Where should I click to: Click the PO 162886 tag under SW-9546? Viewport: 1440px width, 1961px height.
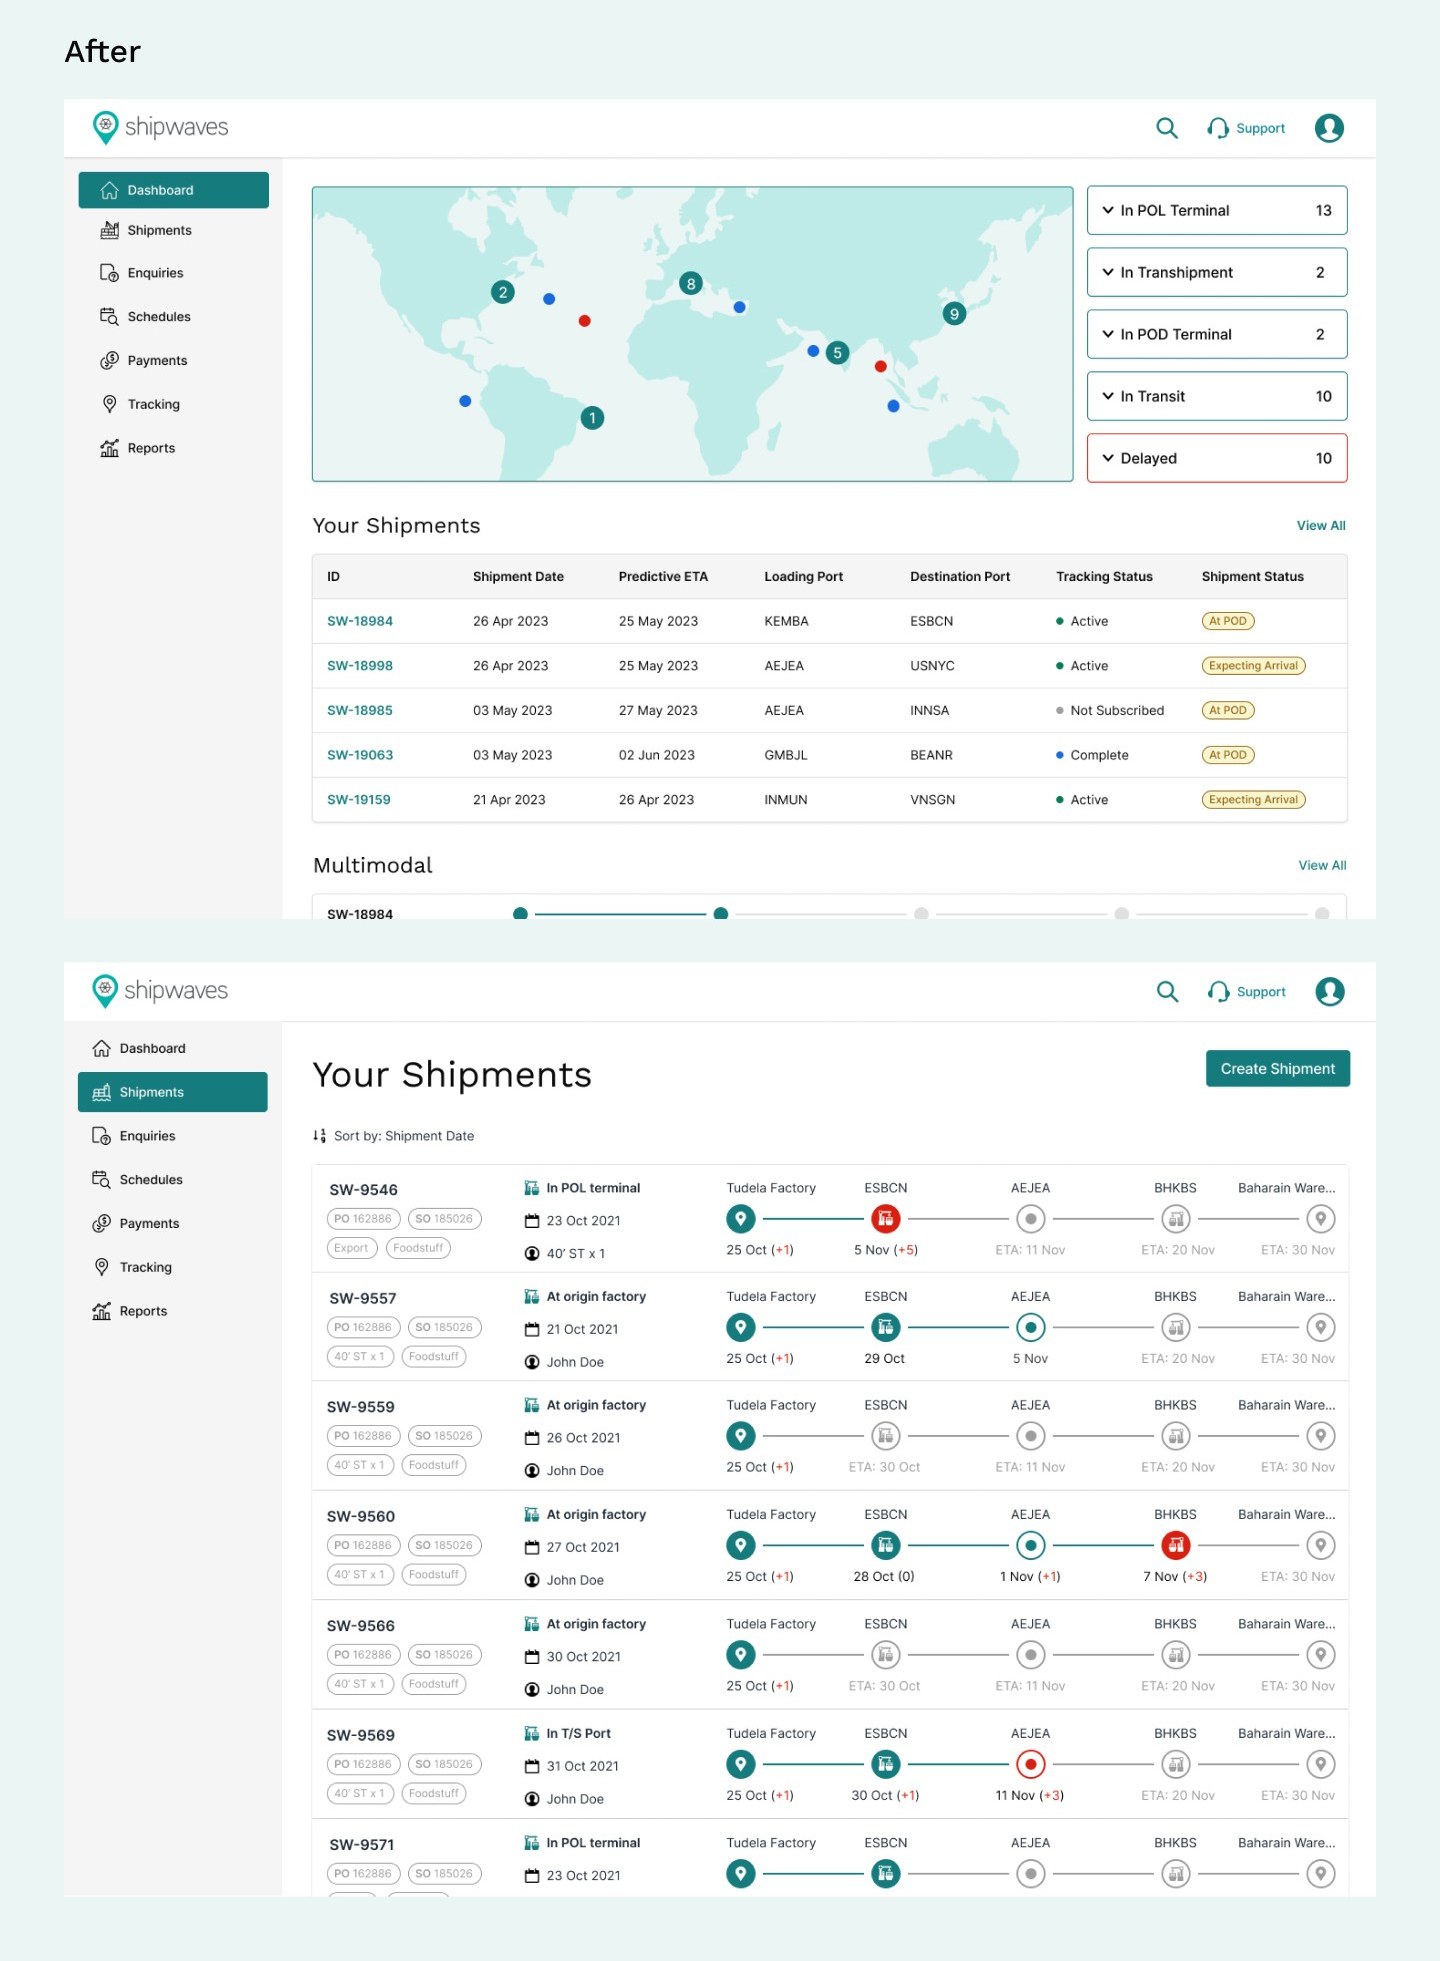[363, 1219]
